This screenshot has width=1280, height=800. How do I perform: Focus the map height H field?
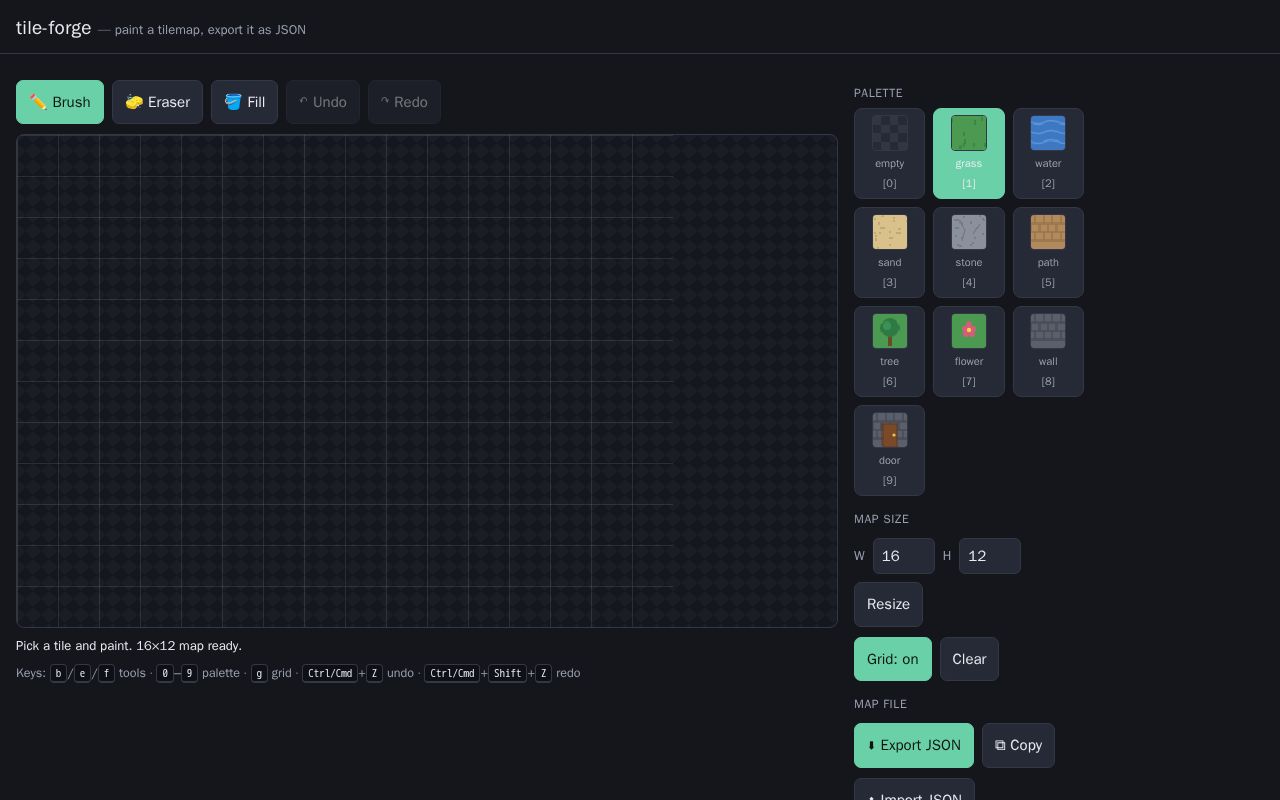pyautogui.click(x=990, y=556)
